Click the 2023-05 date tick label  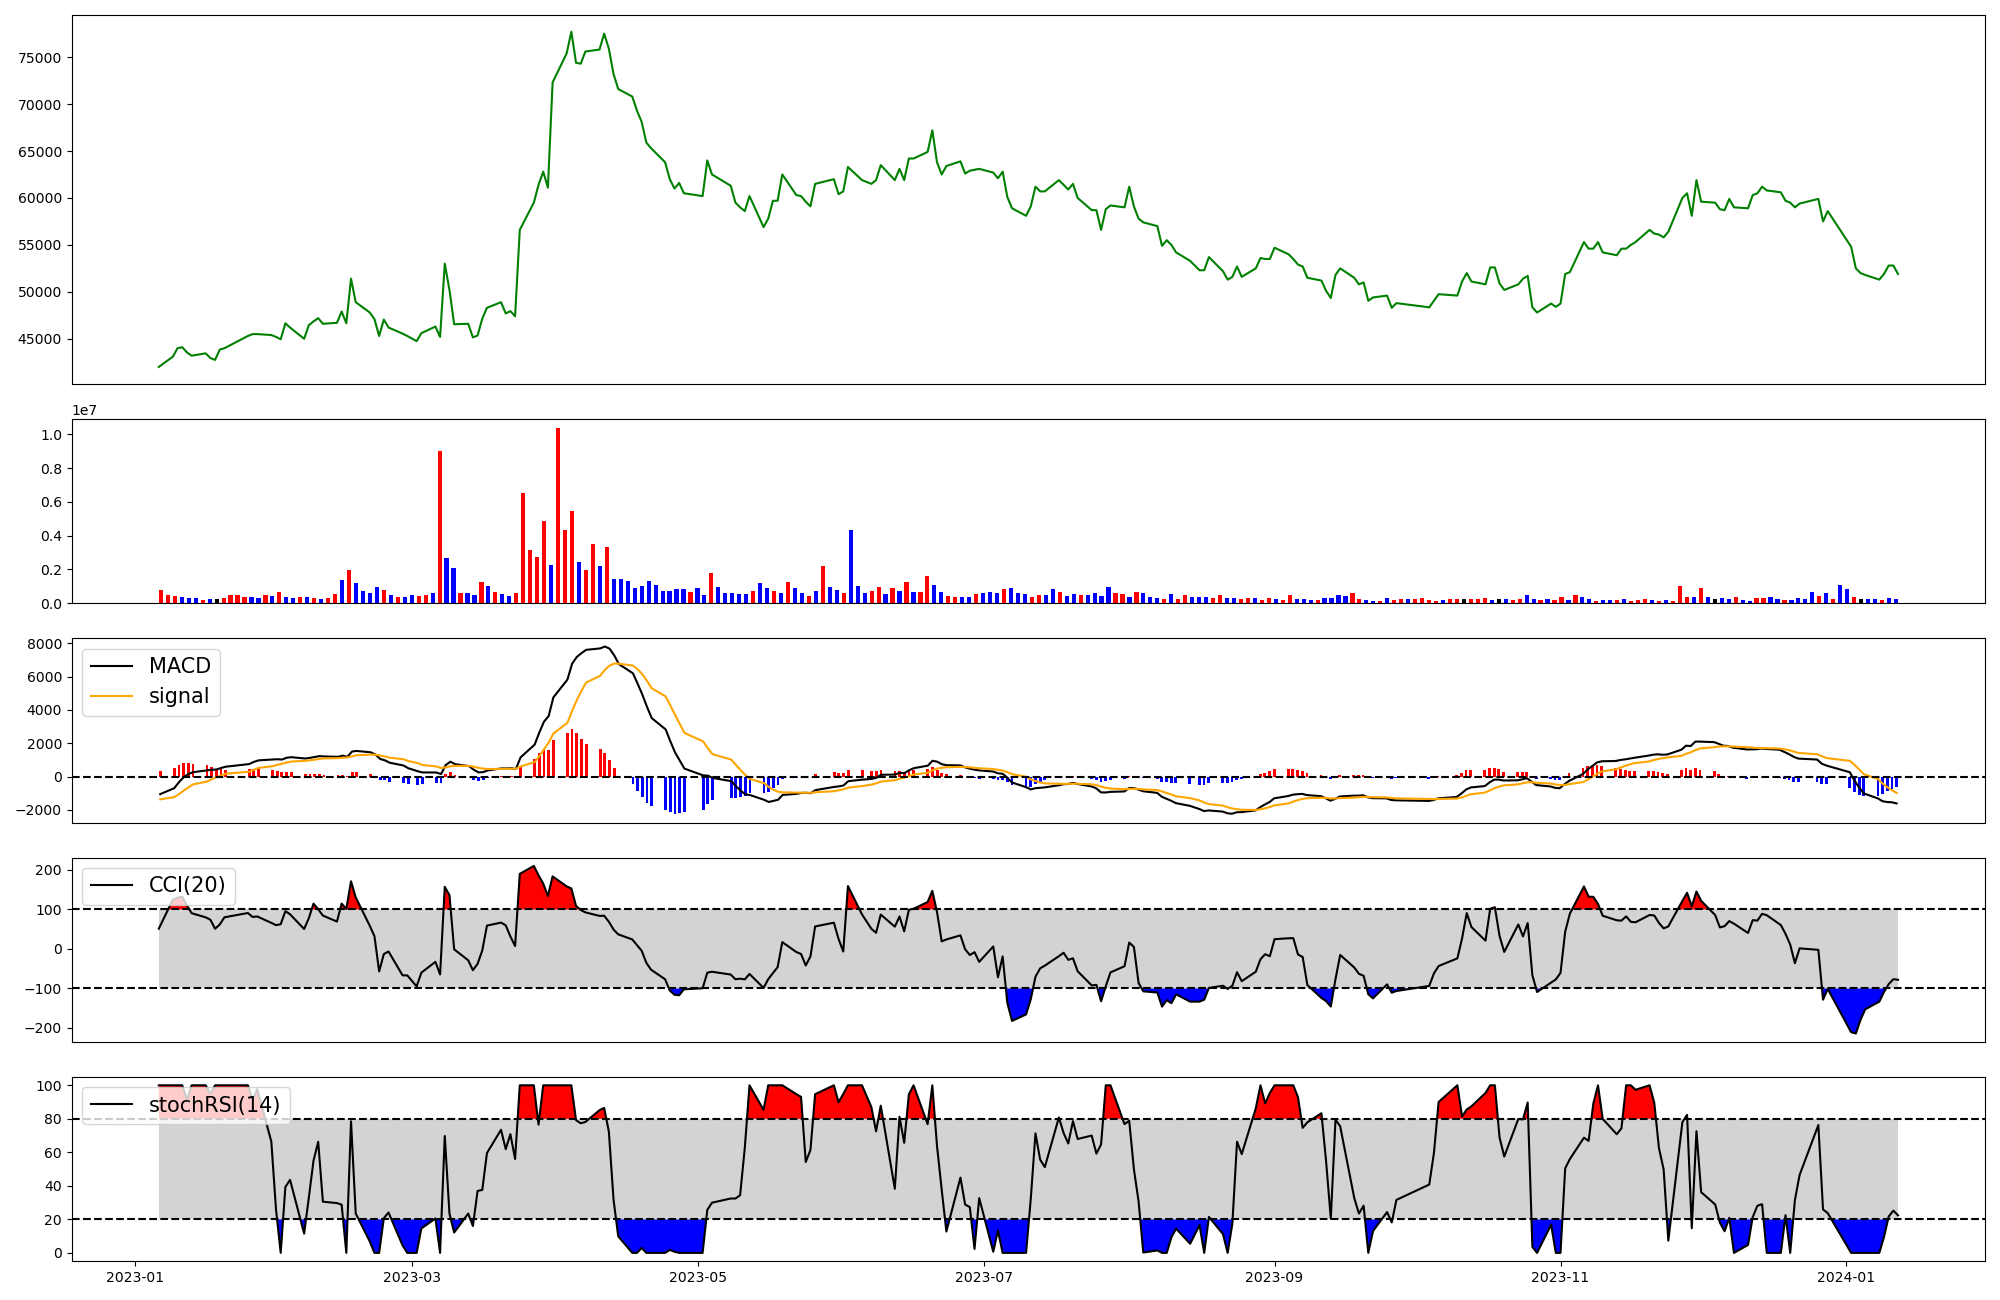tap(698, 1277)
